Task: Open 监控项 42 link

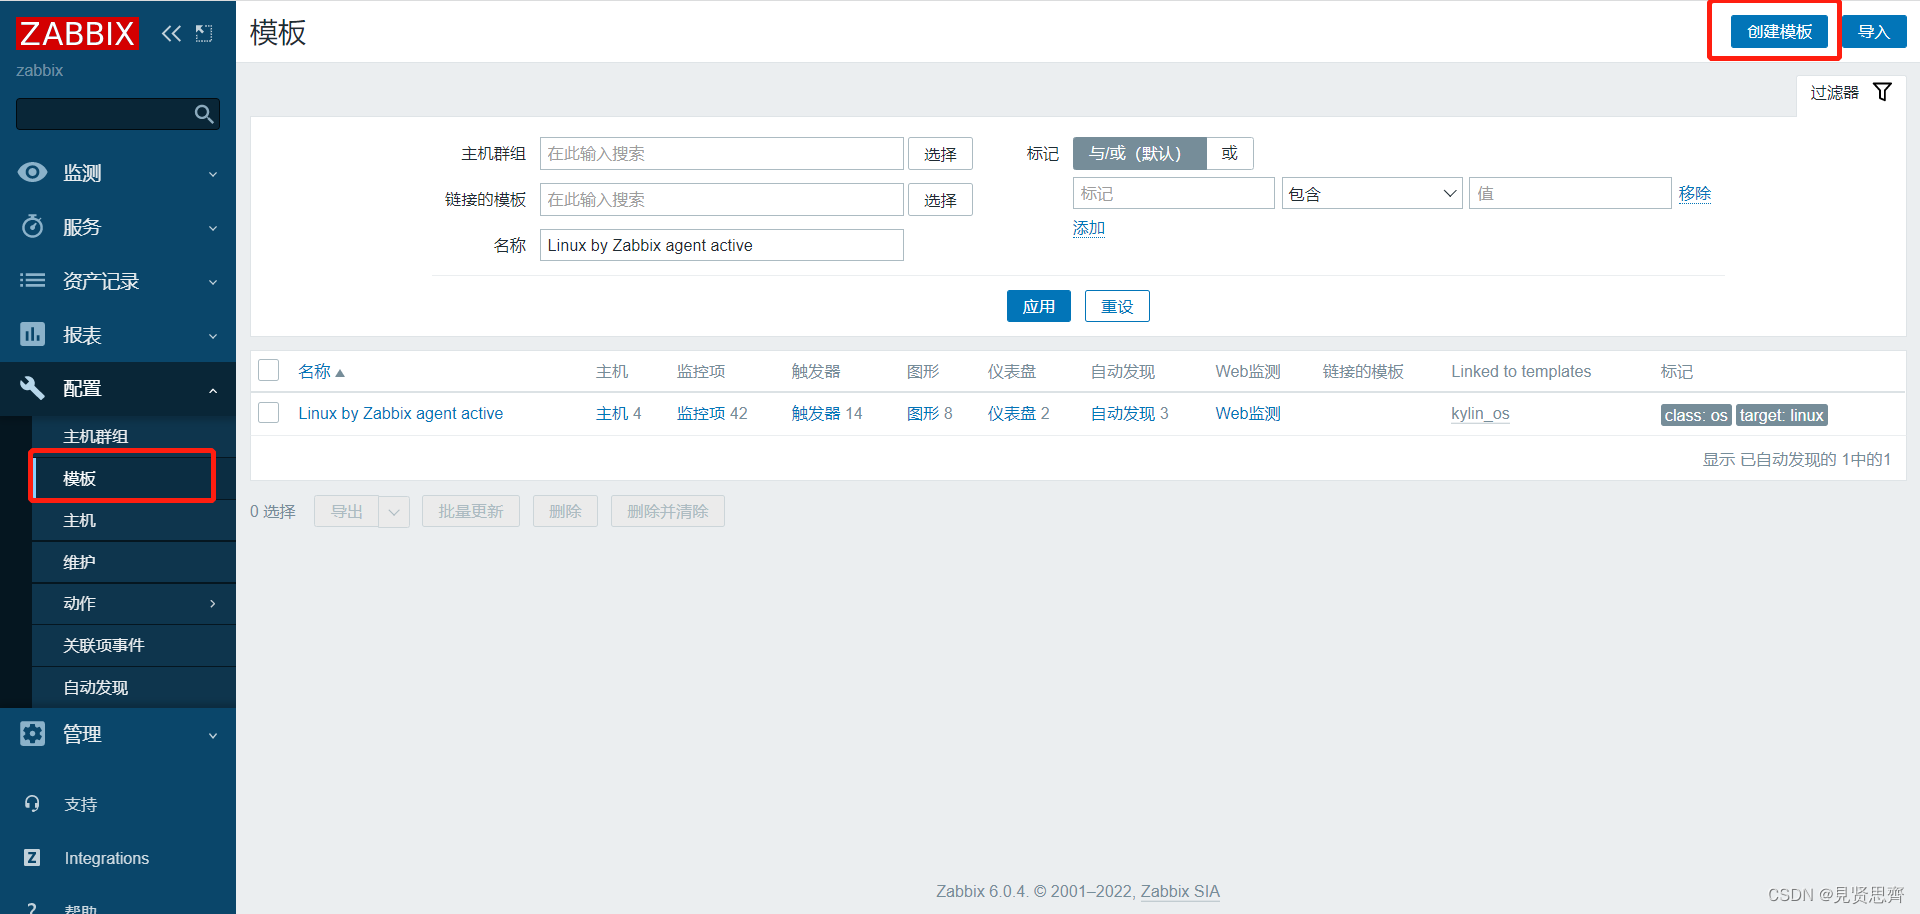Action: (x=701, y=413)
